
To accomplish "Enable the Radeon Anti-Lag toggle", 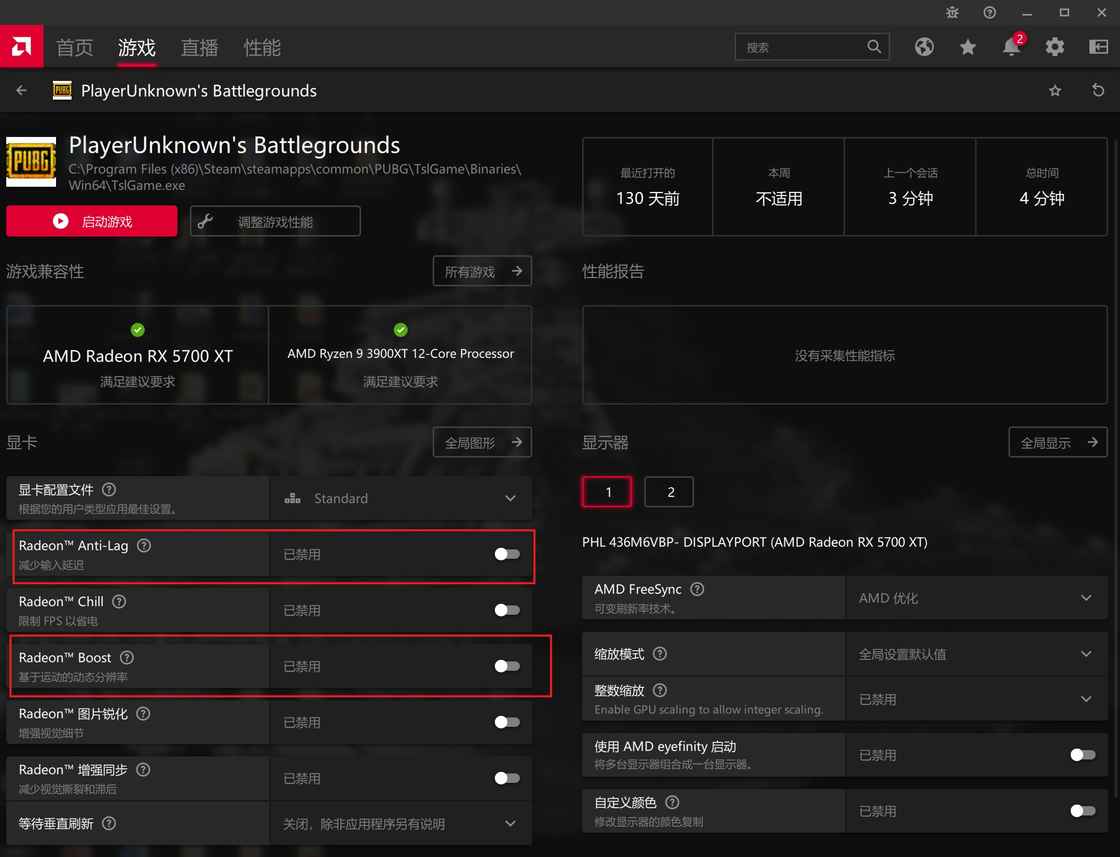I will tap(506, 554).
